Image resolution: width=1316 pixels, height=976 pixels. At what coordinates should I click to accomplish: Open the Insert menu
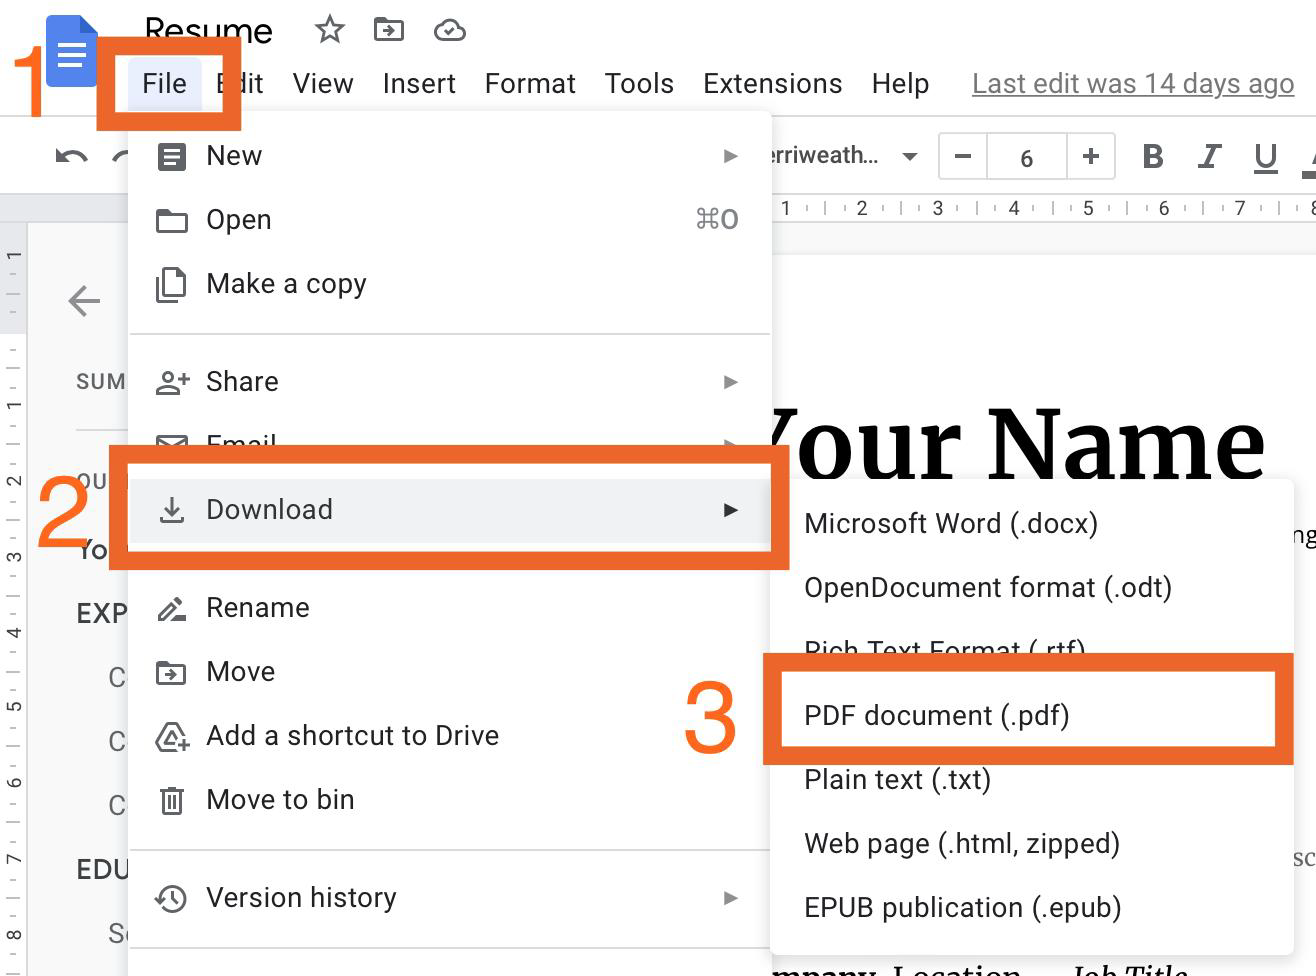(x=419, y=84)
